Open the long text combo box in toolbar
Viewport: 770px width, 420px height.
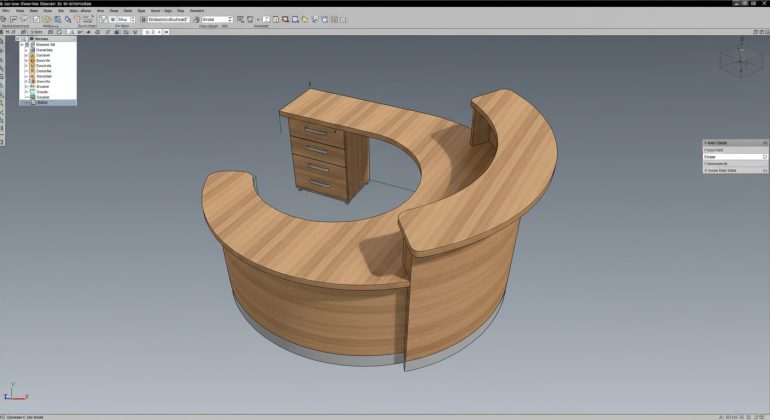click(x=168, y=19)
